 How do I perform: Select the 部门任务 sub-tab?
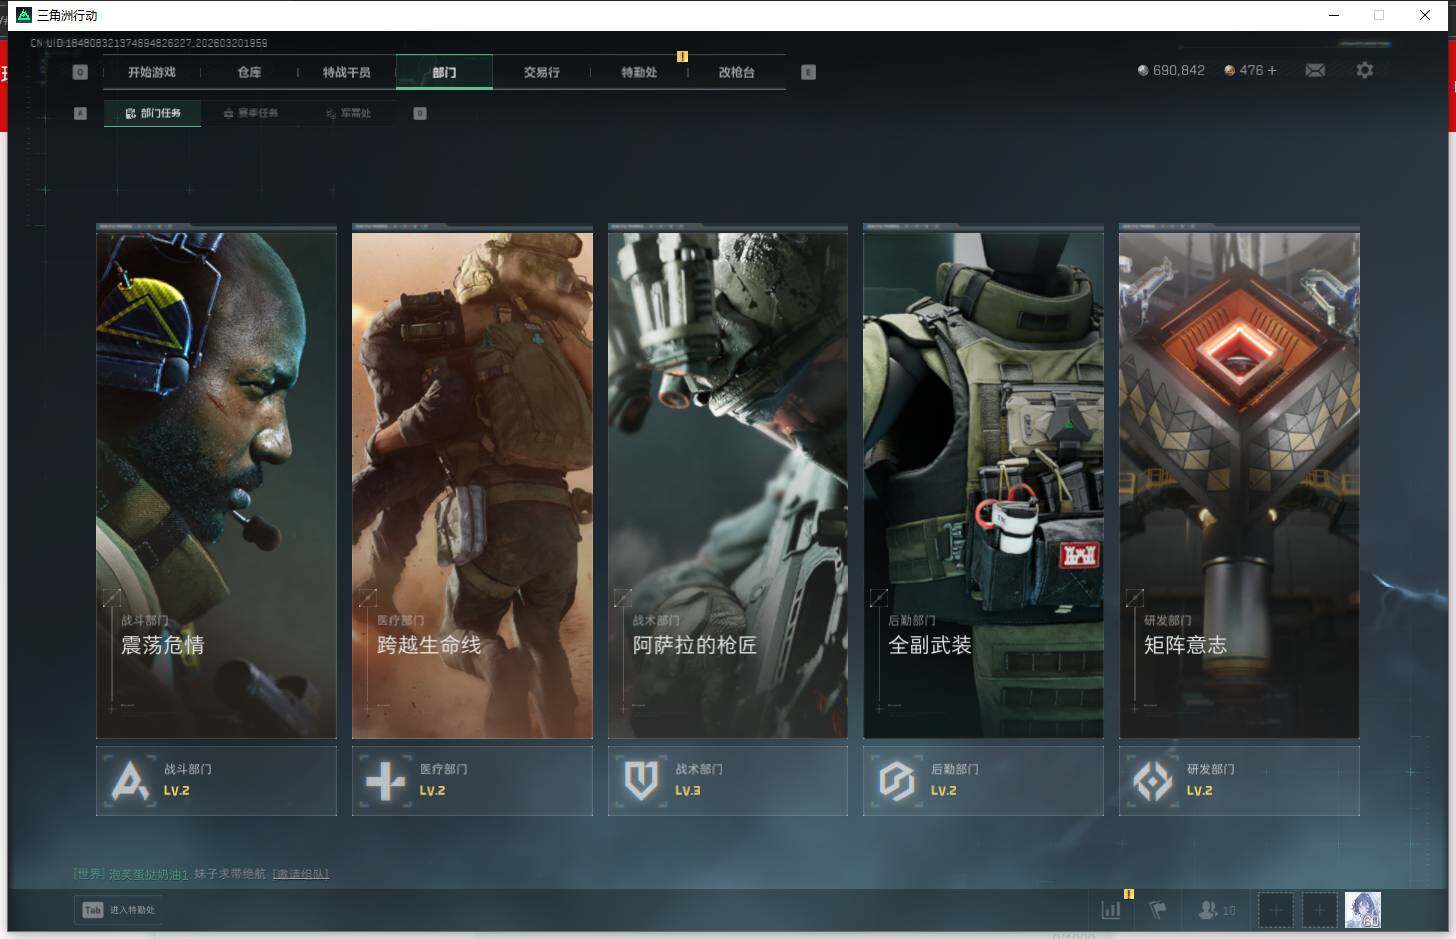tap(152, 113)
